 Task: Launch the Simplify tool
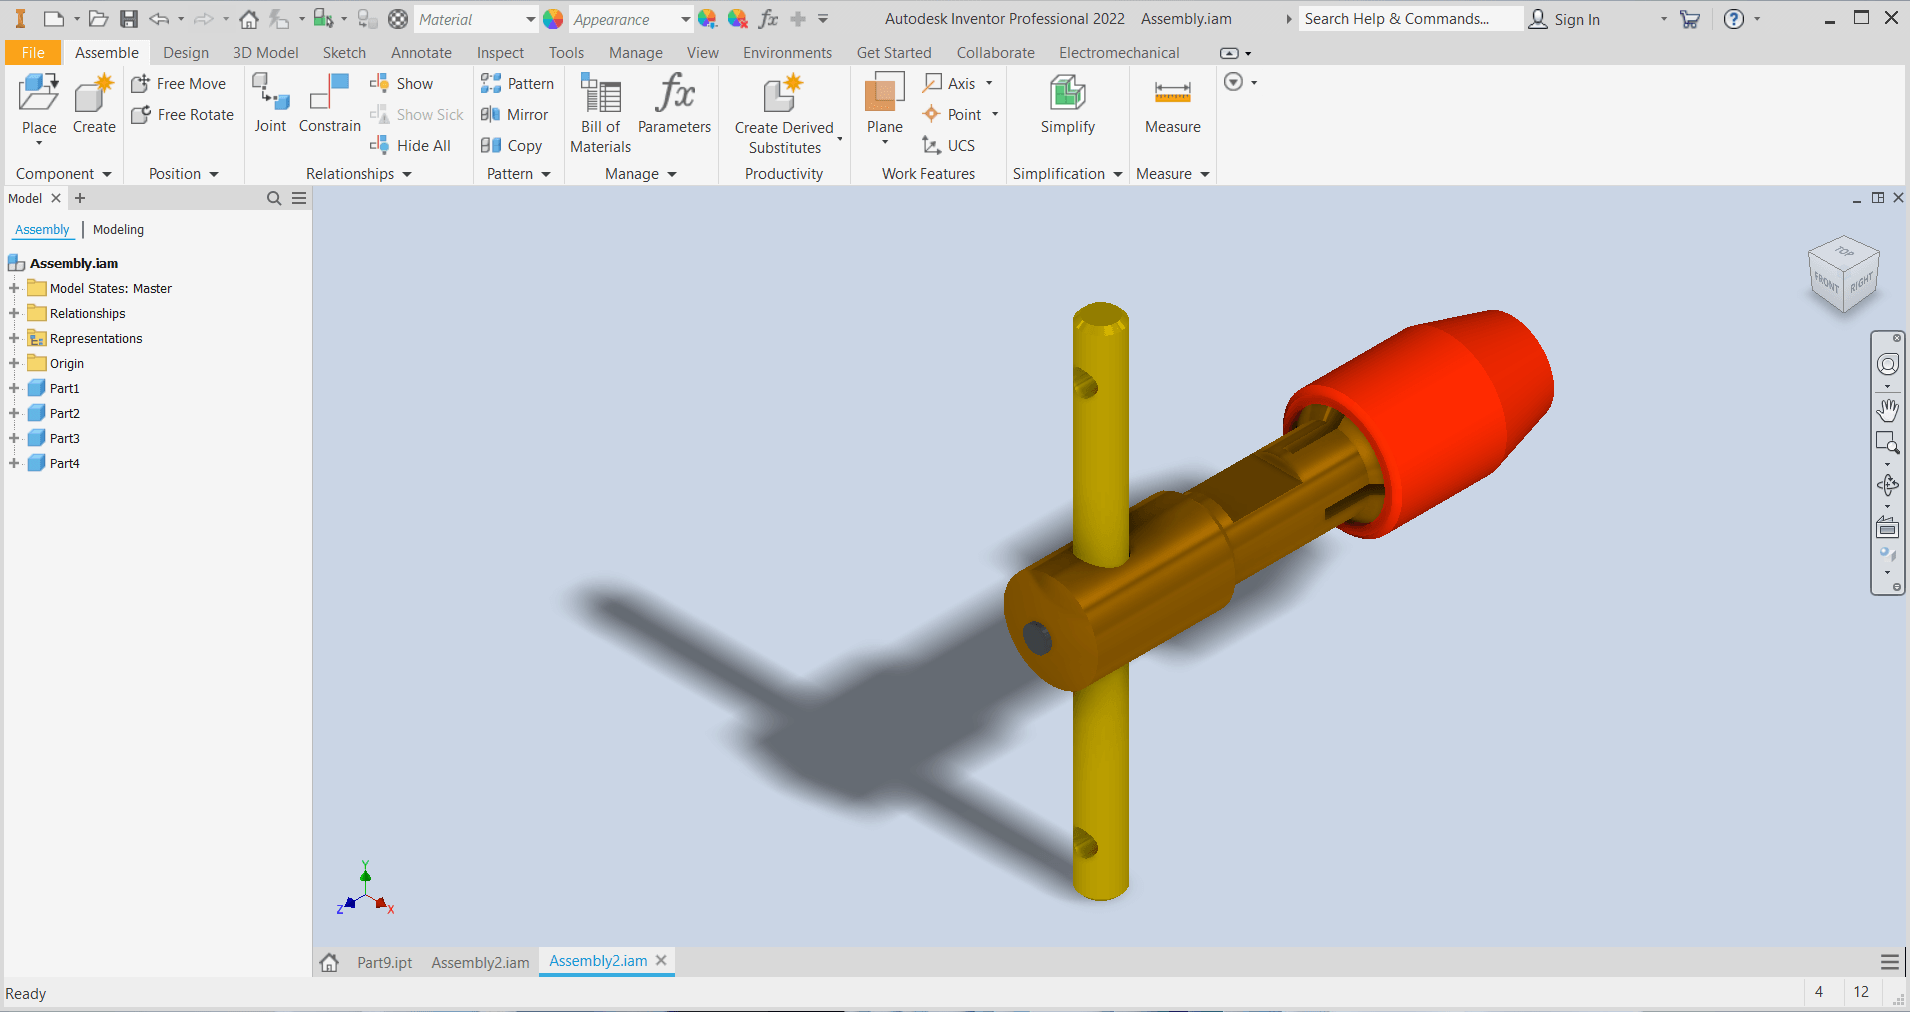[x=1067, y=104]
